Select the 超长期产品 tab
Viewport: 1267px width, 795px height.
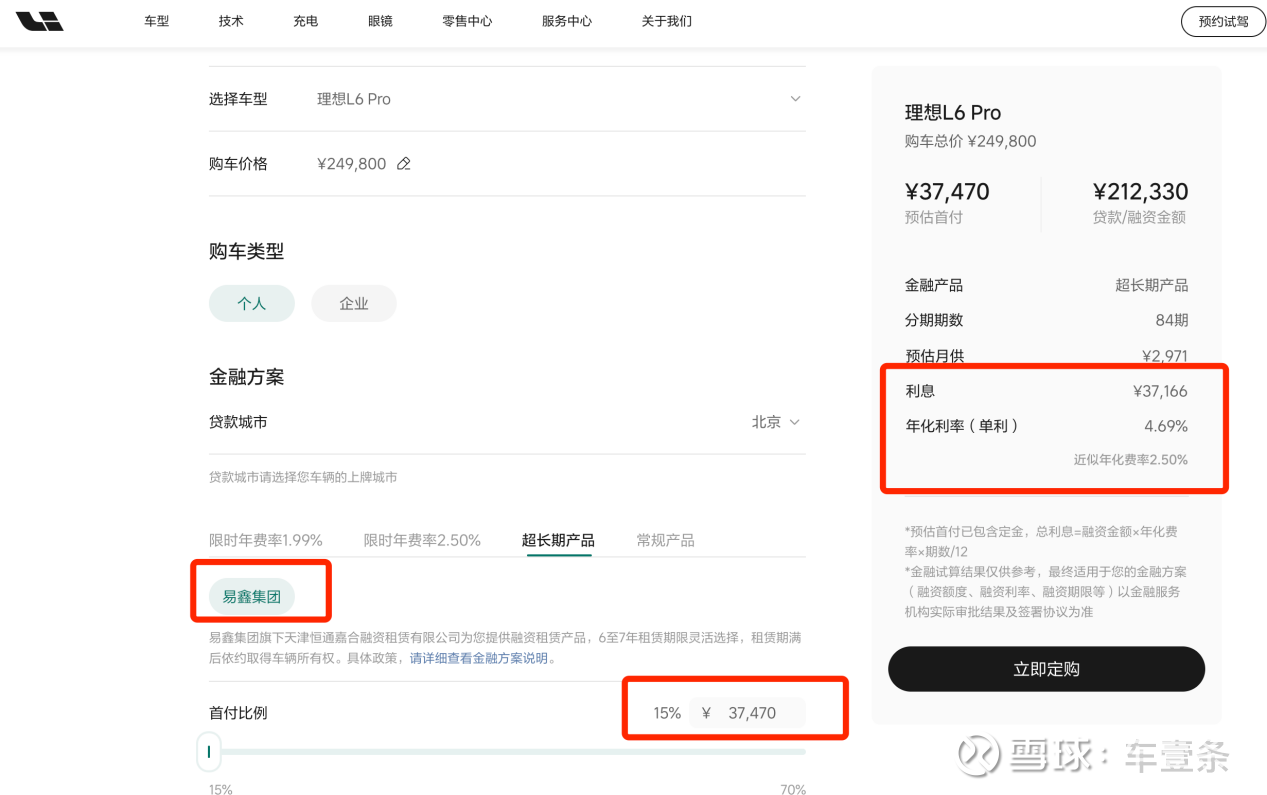coord(558,540)
